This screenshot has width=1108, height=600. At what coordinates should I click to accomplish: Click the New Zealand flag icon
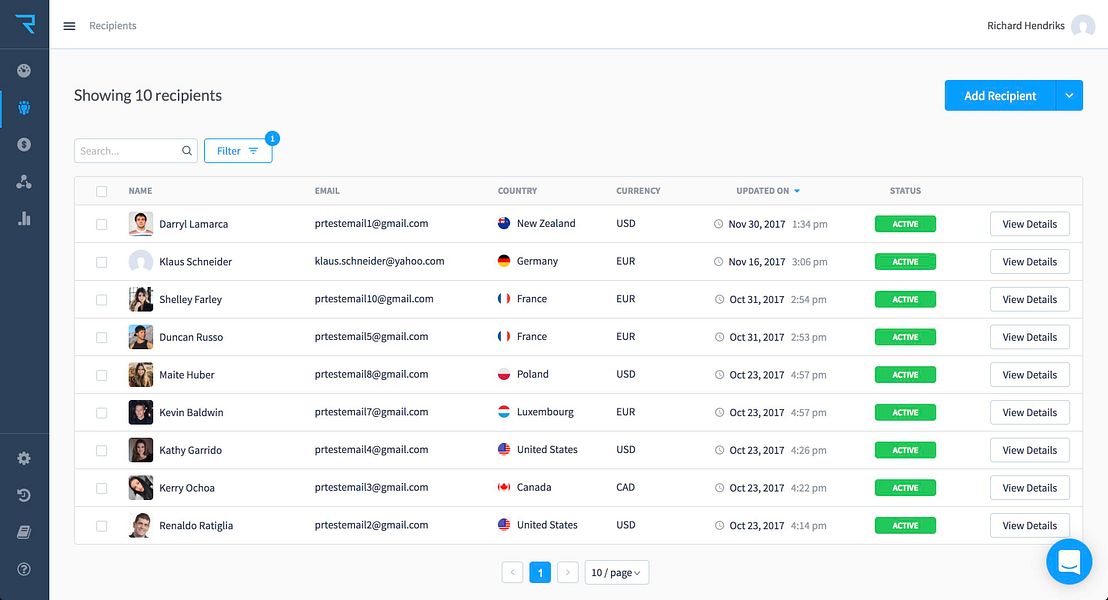(x=504, y=223)
